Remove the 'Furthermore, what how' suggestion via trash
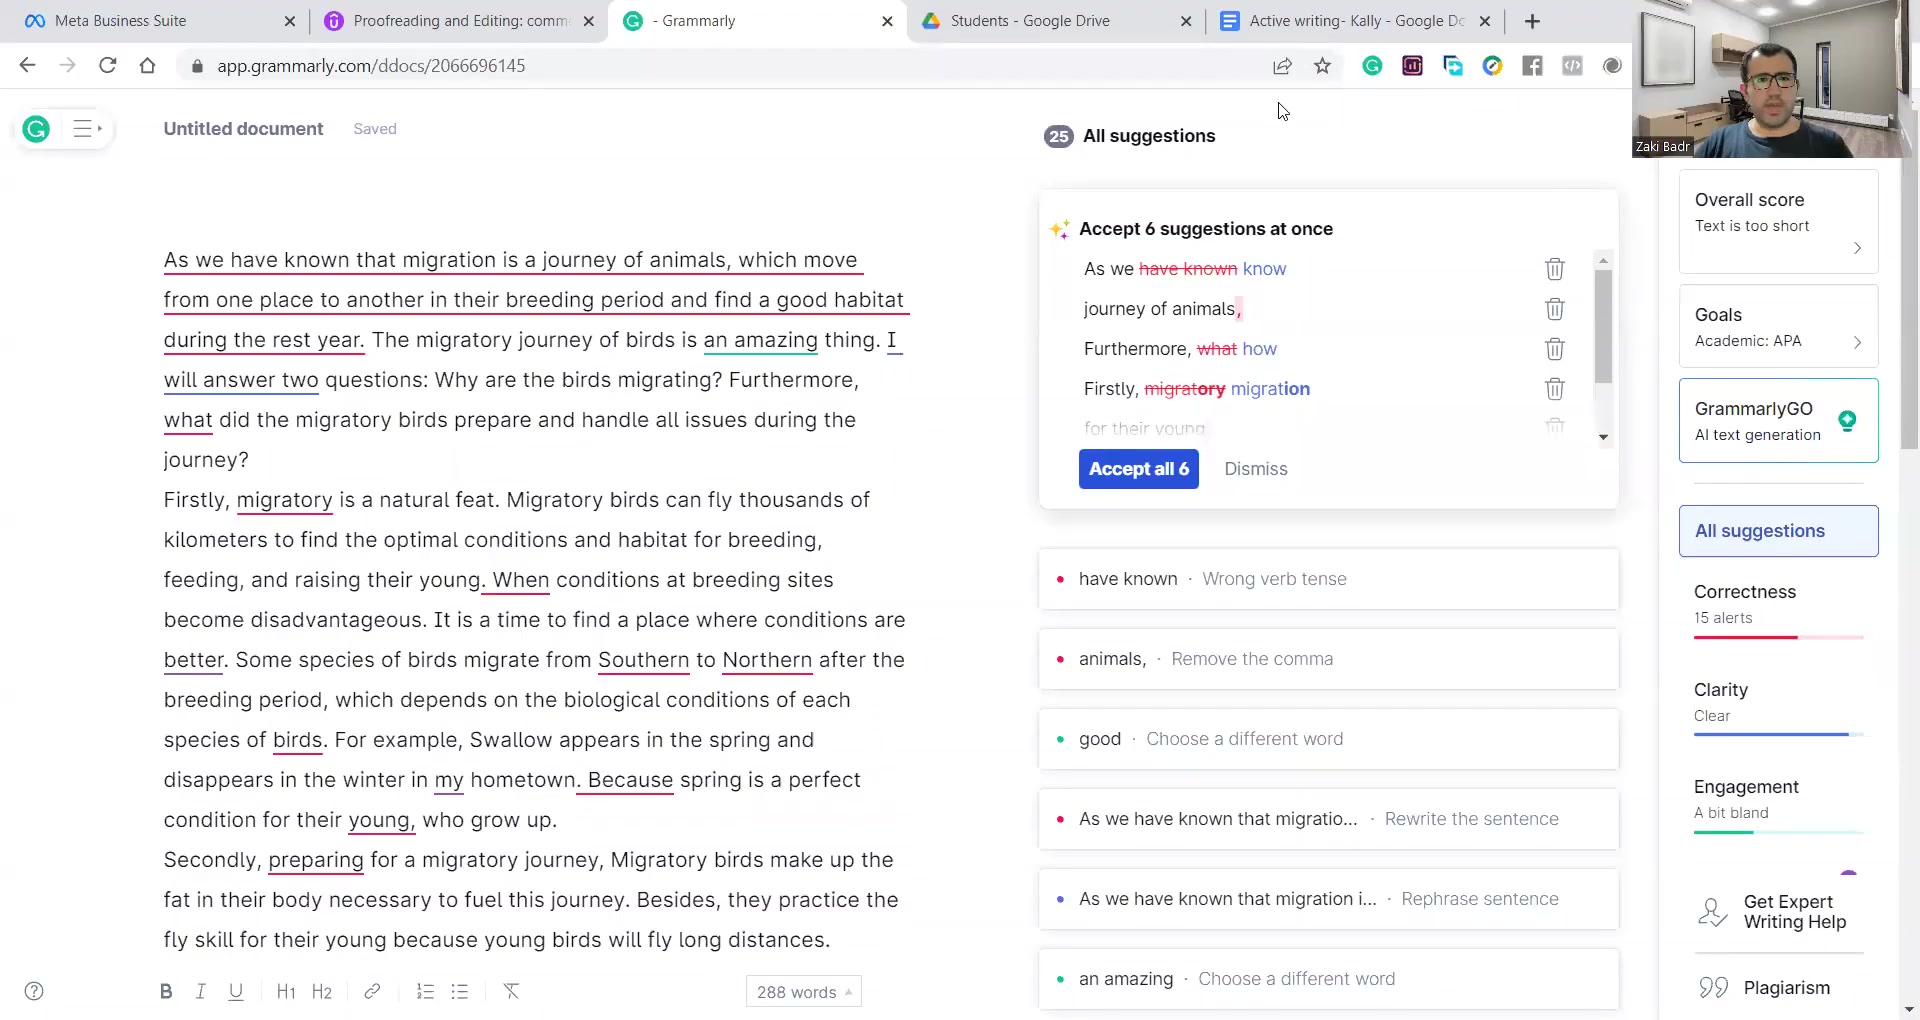1920x1020 pixels. tap(1554, 349)
